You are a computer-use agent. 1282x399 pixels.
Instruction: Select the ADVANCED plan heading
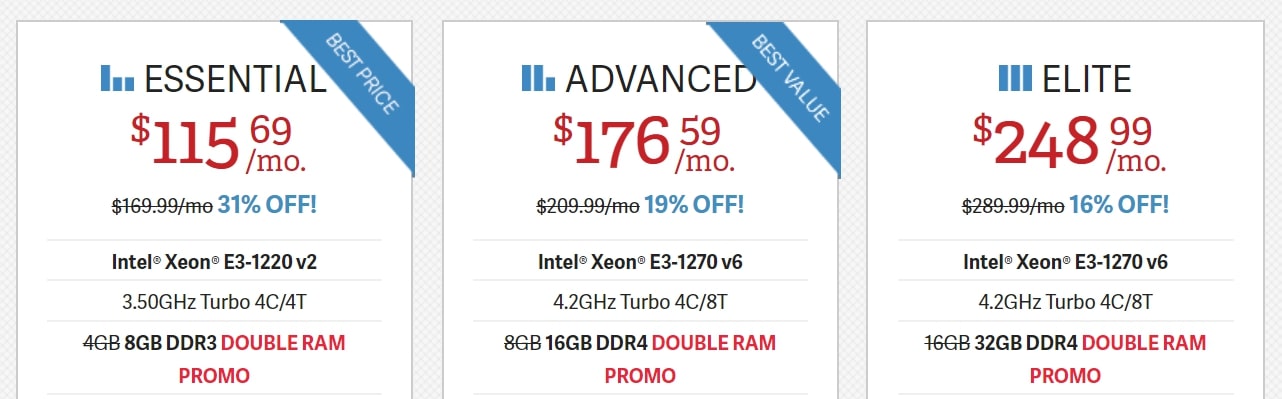point(661,79)
